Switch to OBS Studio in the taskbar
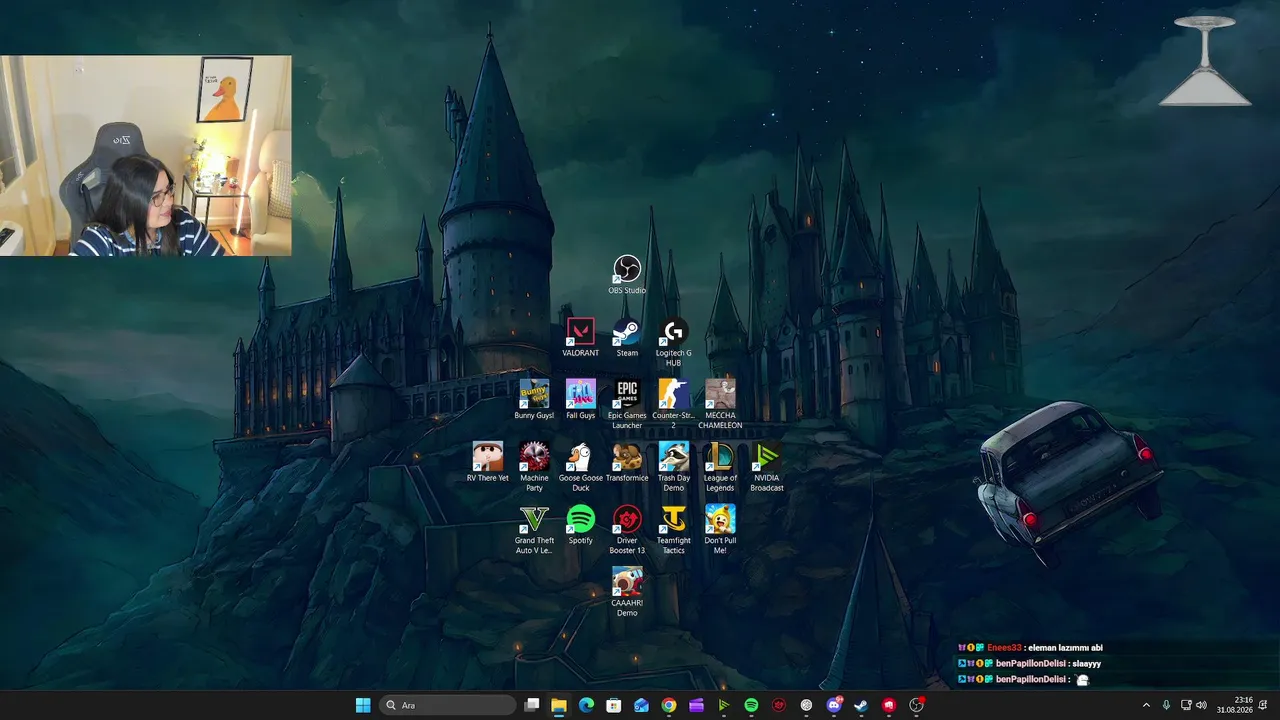 (916, 705)
